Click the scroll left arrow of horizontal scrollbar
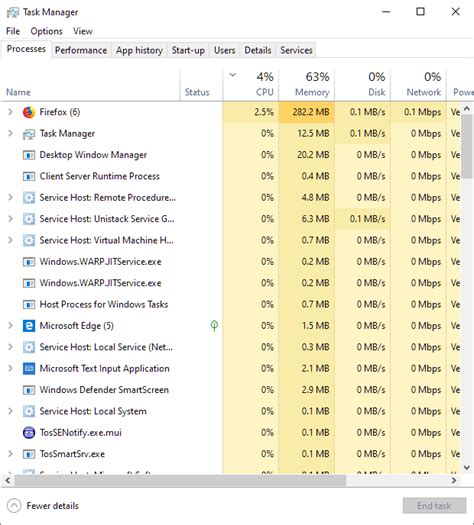The width and height of the screenshot is (474, 525). (x=8, y=481)
